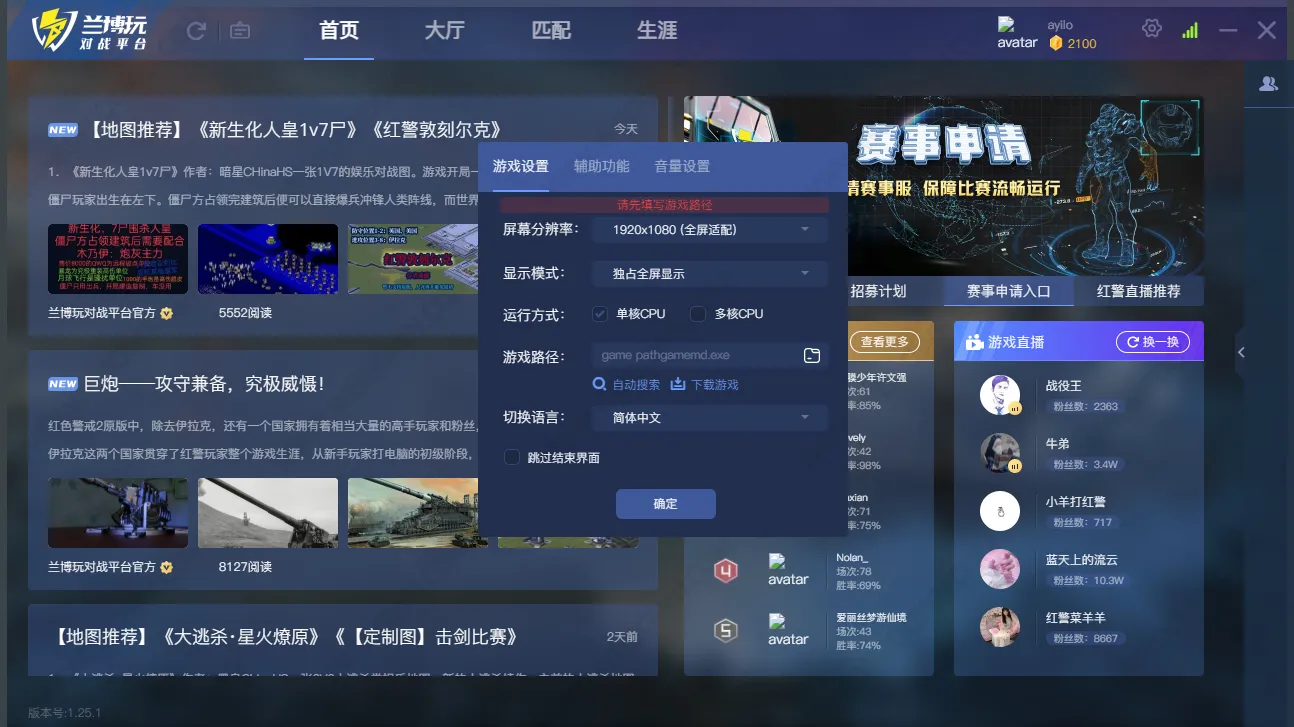Switch to the 辅助功能 tab

pyautogui.click(x=602, y=166)
